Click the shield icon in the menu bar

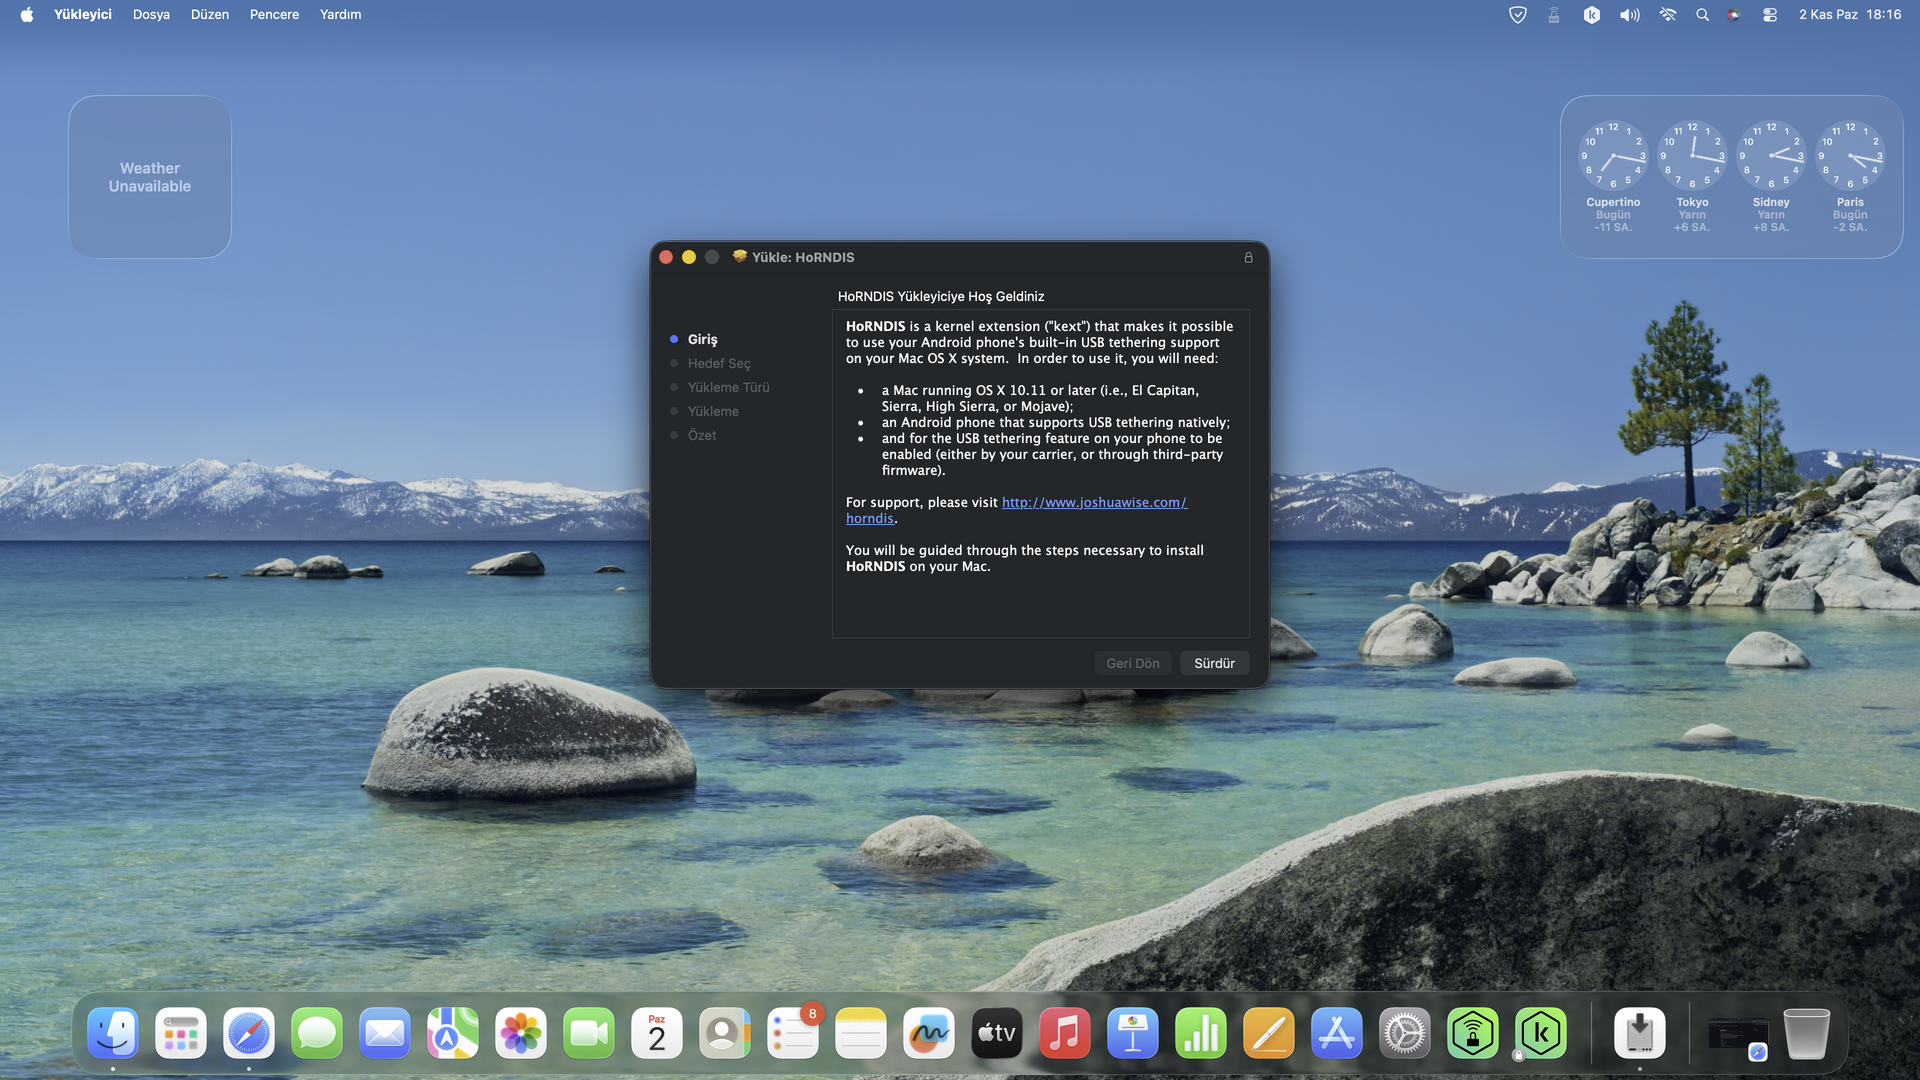point(1517,14)
